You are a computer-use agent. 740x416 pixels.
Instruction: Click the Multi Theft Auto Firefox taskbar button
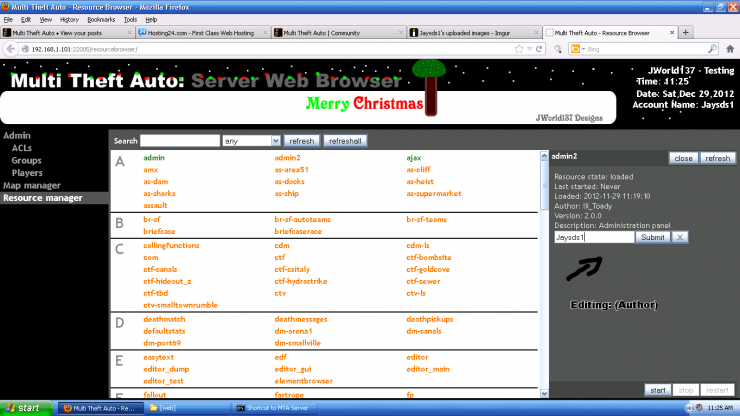coord(101,408)
